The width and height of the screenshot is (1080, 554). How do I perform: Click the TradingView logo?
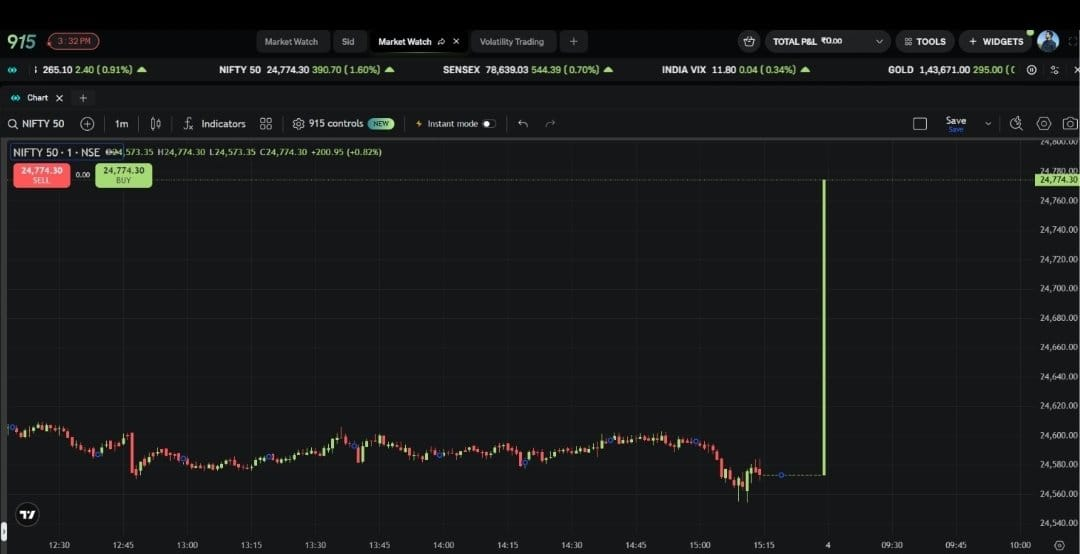[x=28, y=514]
